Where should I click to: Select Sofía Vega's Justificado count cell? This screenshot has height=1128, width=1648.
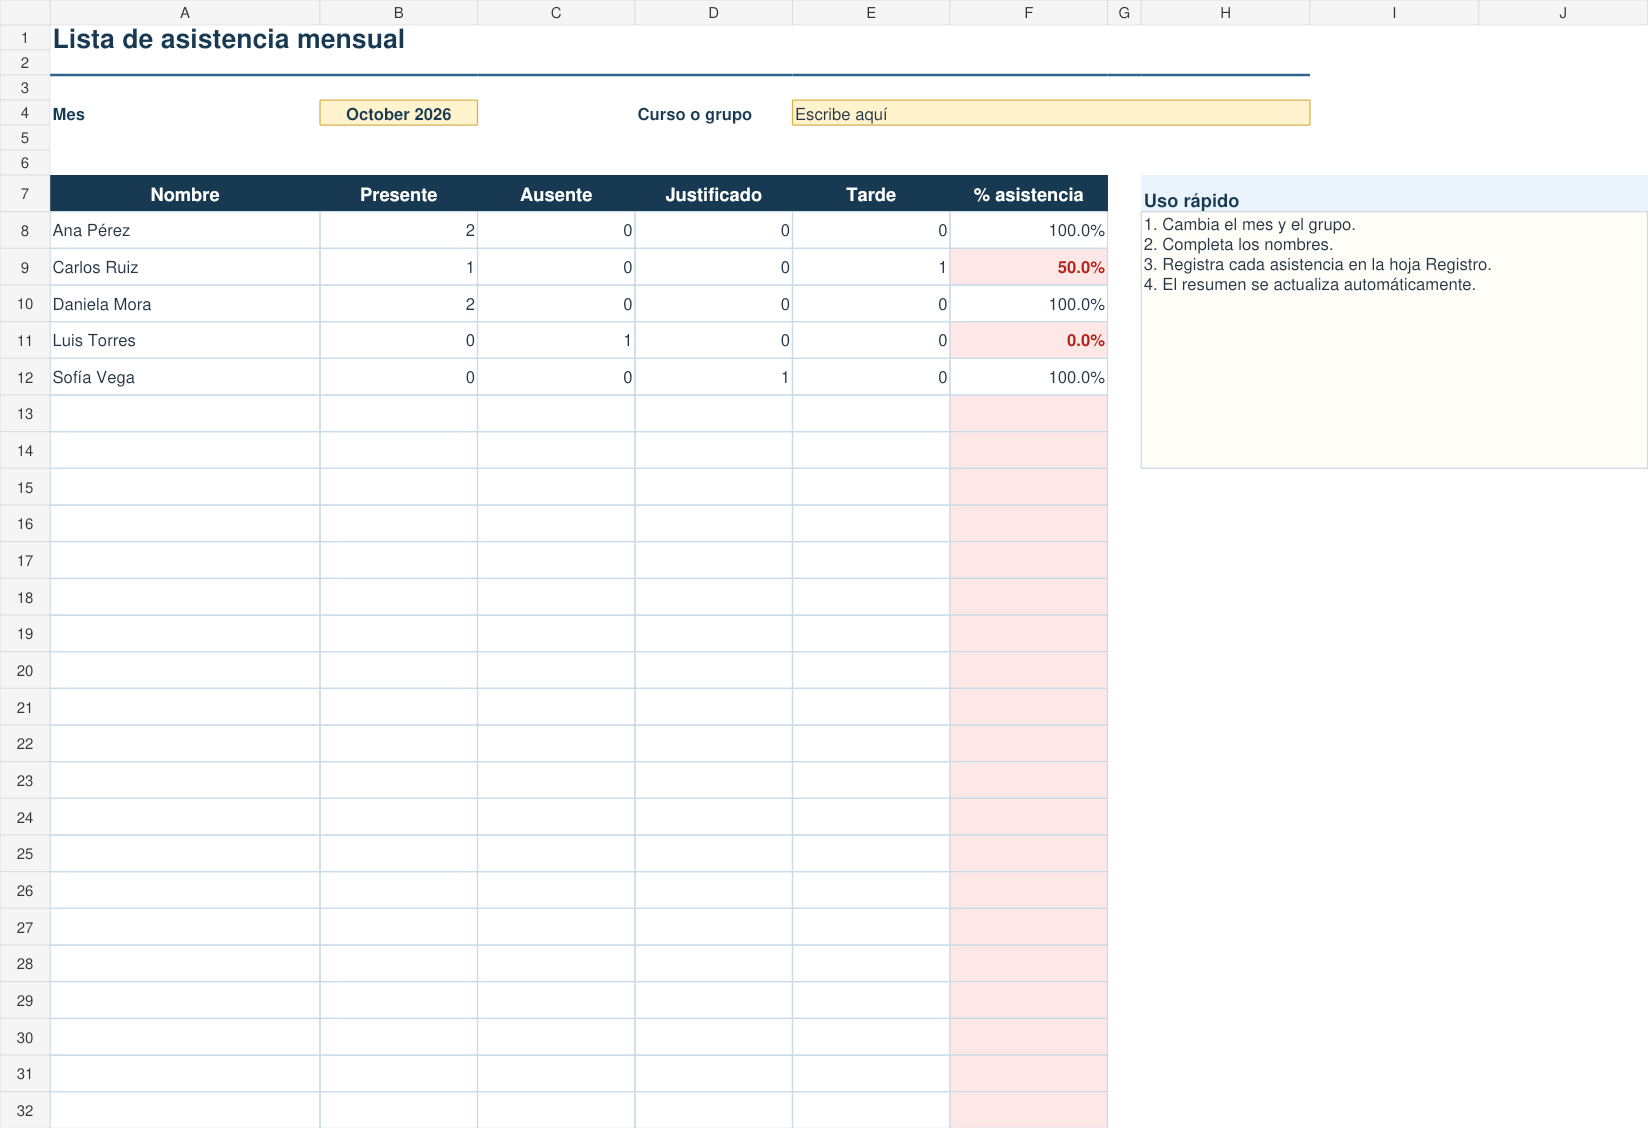point(713,377)
